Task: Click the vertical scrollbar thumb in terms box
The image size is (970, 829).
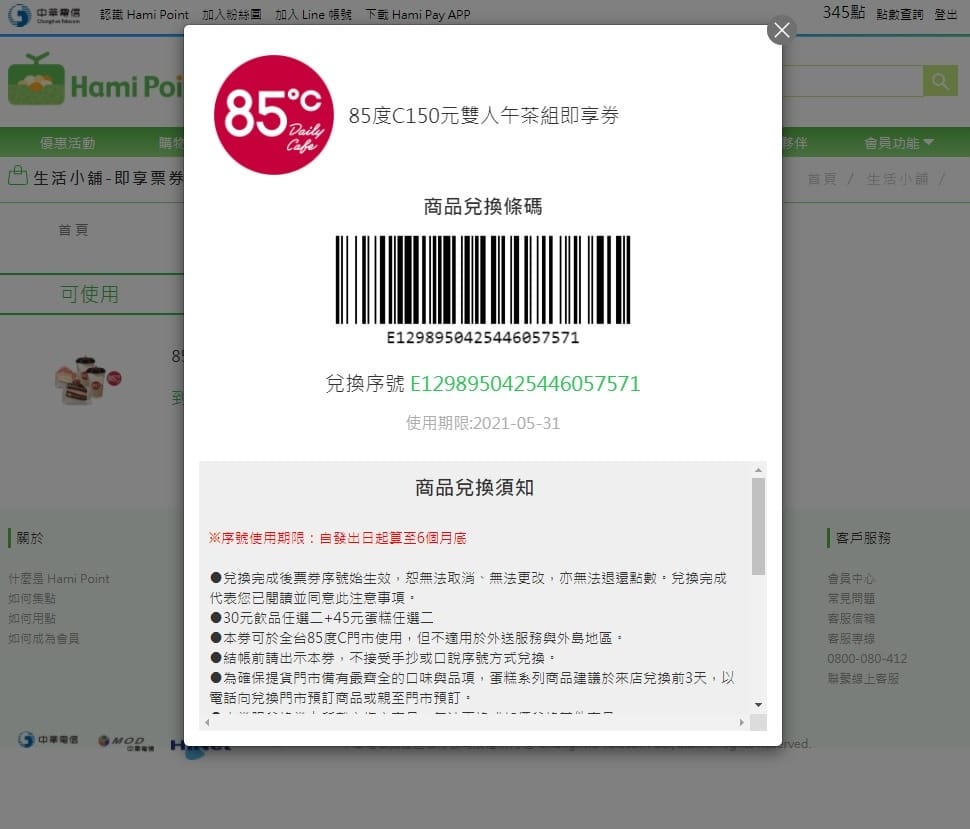Action: (x=758, y=525)
